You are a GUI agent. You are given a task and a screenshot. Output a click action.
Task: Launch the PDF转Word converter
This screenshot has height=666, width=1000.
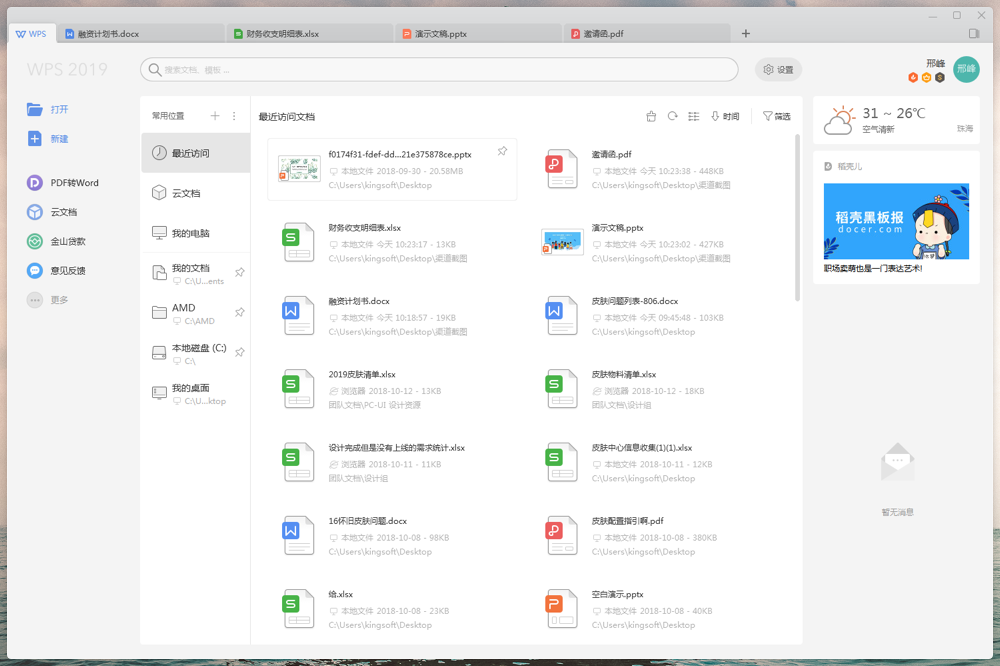coord(62,182)
